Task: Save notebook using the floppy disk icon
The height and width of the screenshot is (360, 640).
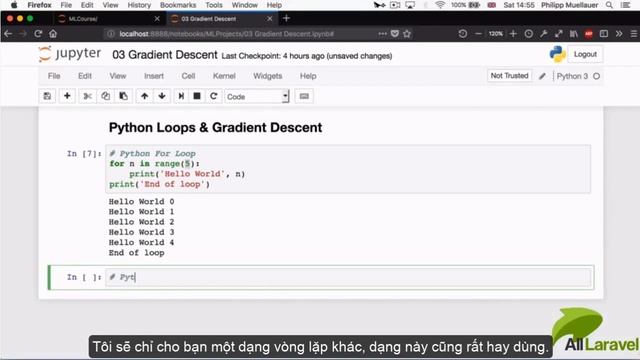Action: coord(47,96)
